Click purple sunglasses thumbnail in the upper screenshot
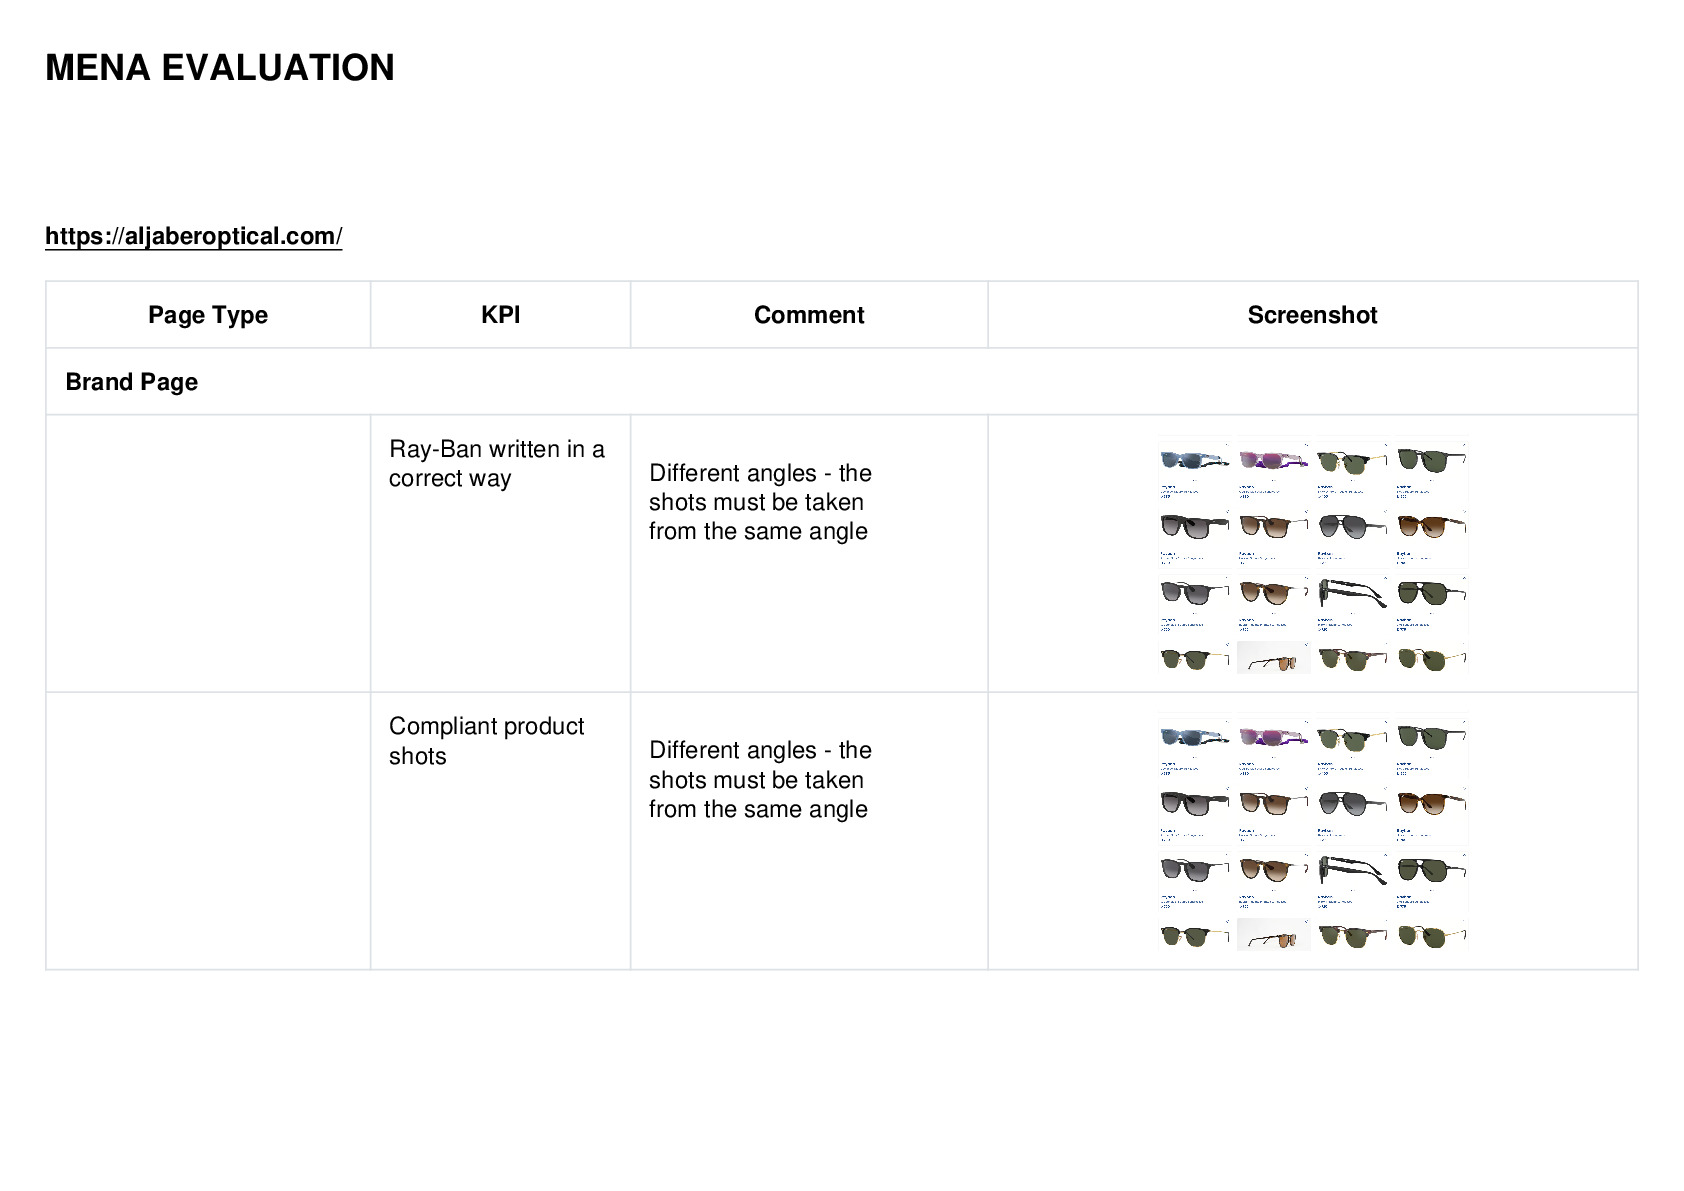 click(x=1272, y=460)
